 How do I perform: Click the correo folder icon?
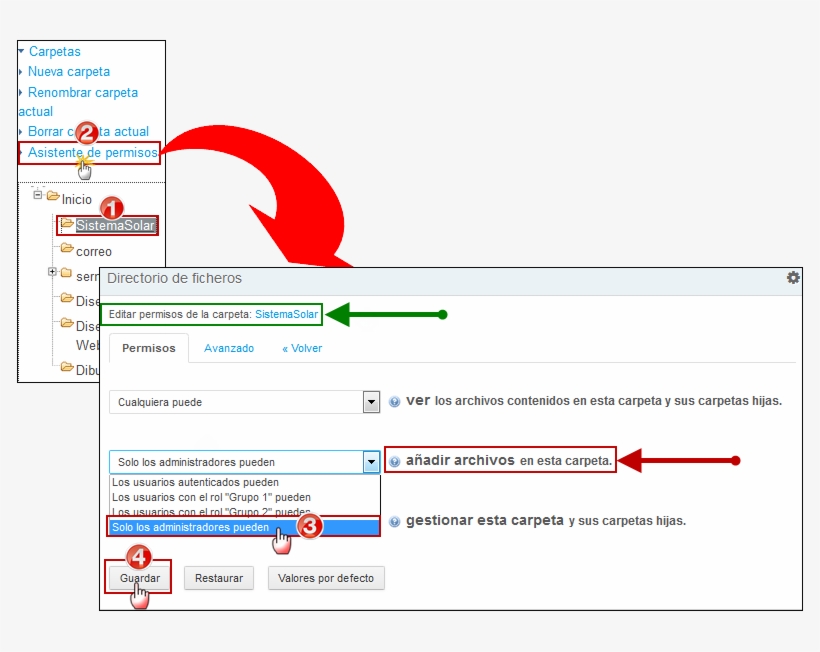[67, 249]
